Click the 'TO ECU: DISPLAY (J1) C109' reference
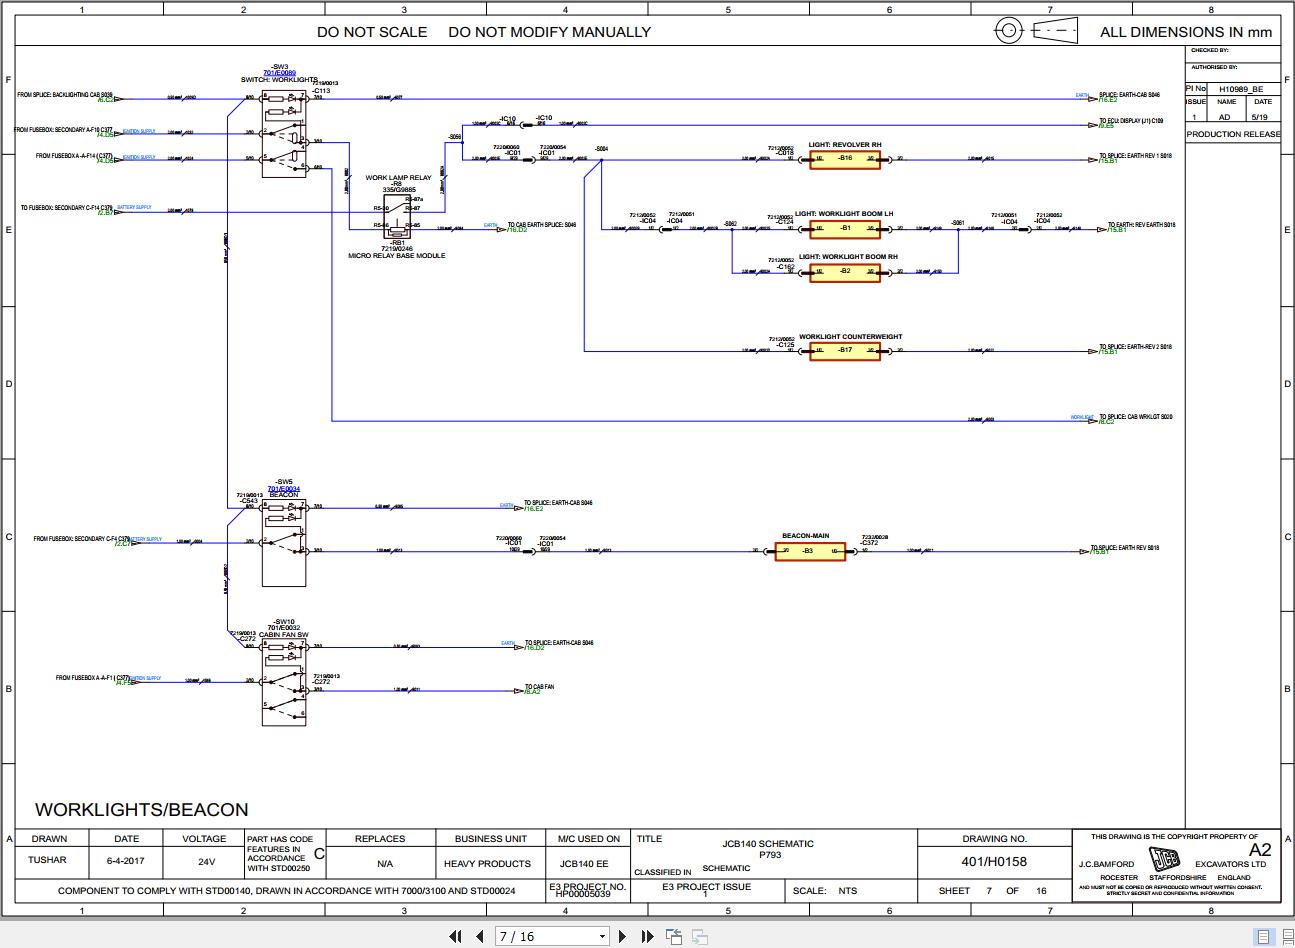This screenshot has width=1295, height=948. [1131, 121]
